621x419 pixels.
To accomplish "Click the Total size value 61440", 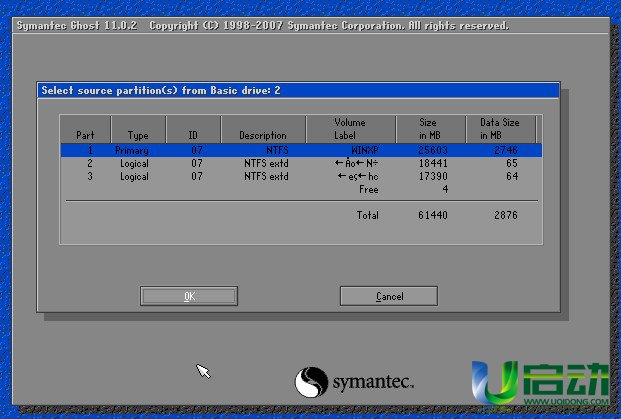I will coord(433,215).
